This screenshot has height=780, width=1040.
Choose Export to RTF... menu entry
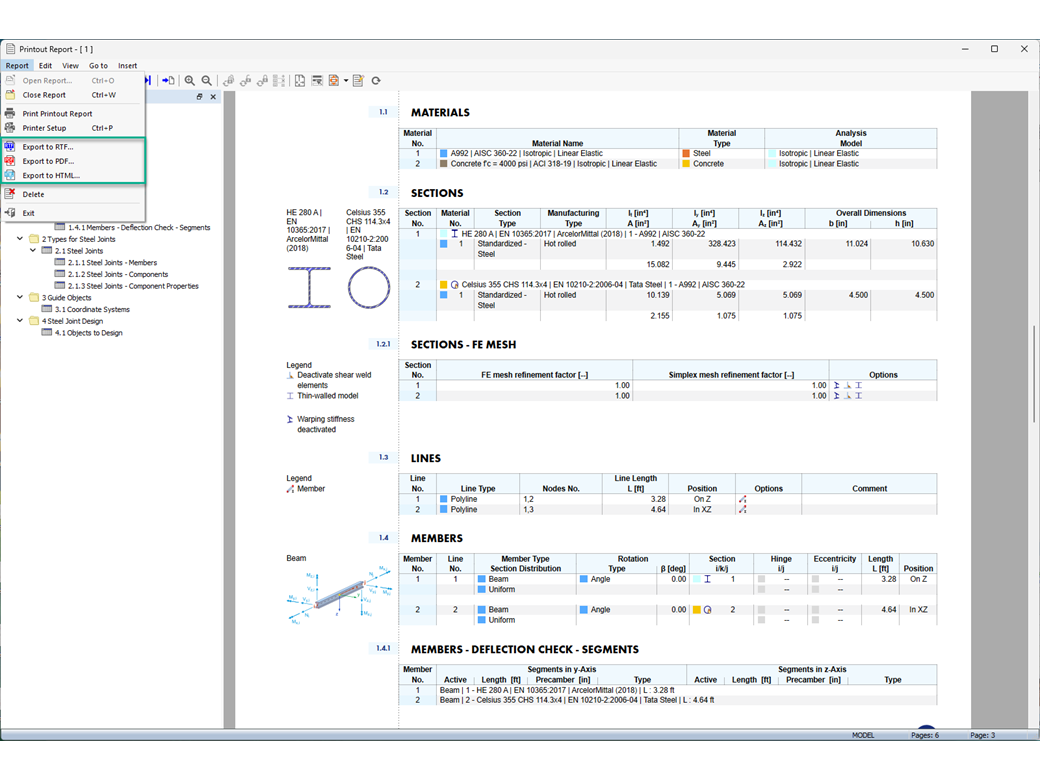pos(73,147)
